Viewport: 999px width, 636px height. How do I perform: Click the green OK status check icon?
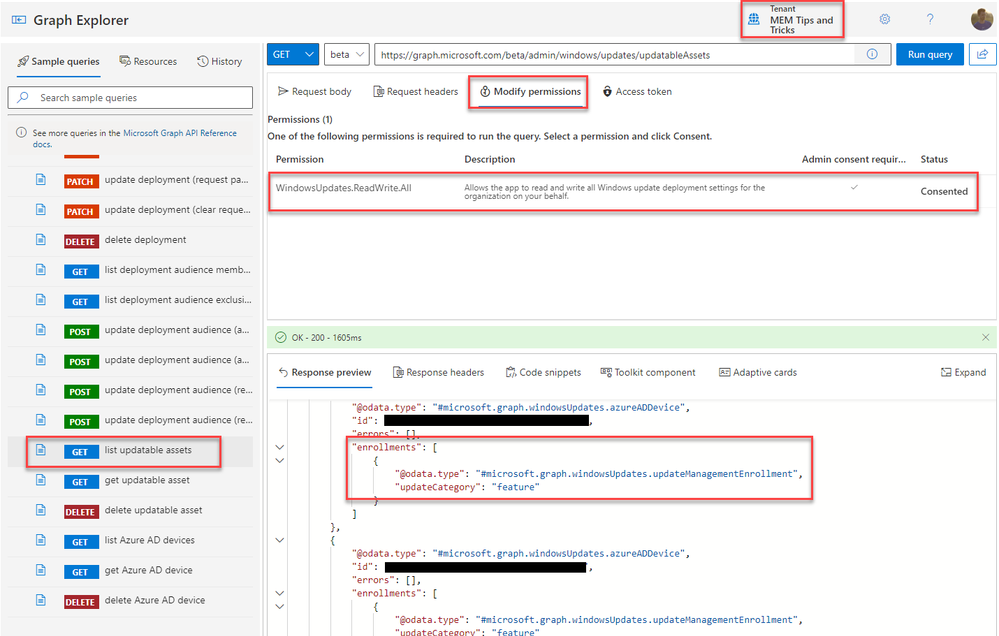(x=280, y=337)
